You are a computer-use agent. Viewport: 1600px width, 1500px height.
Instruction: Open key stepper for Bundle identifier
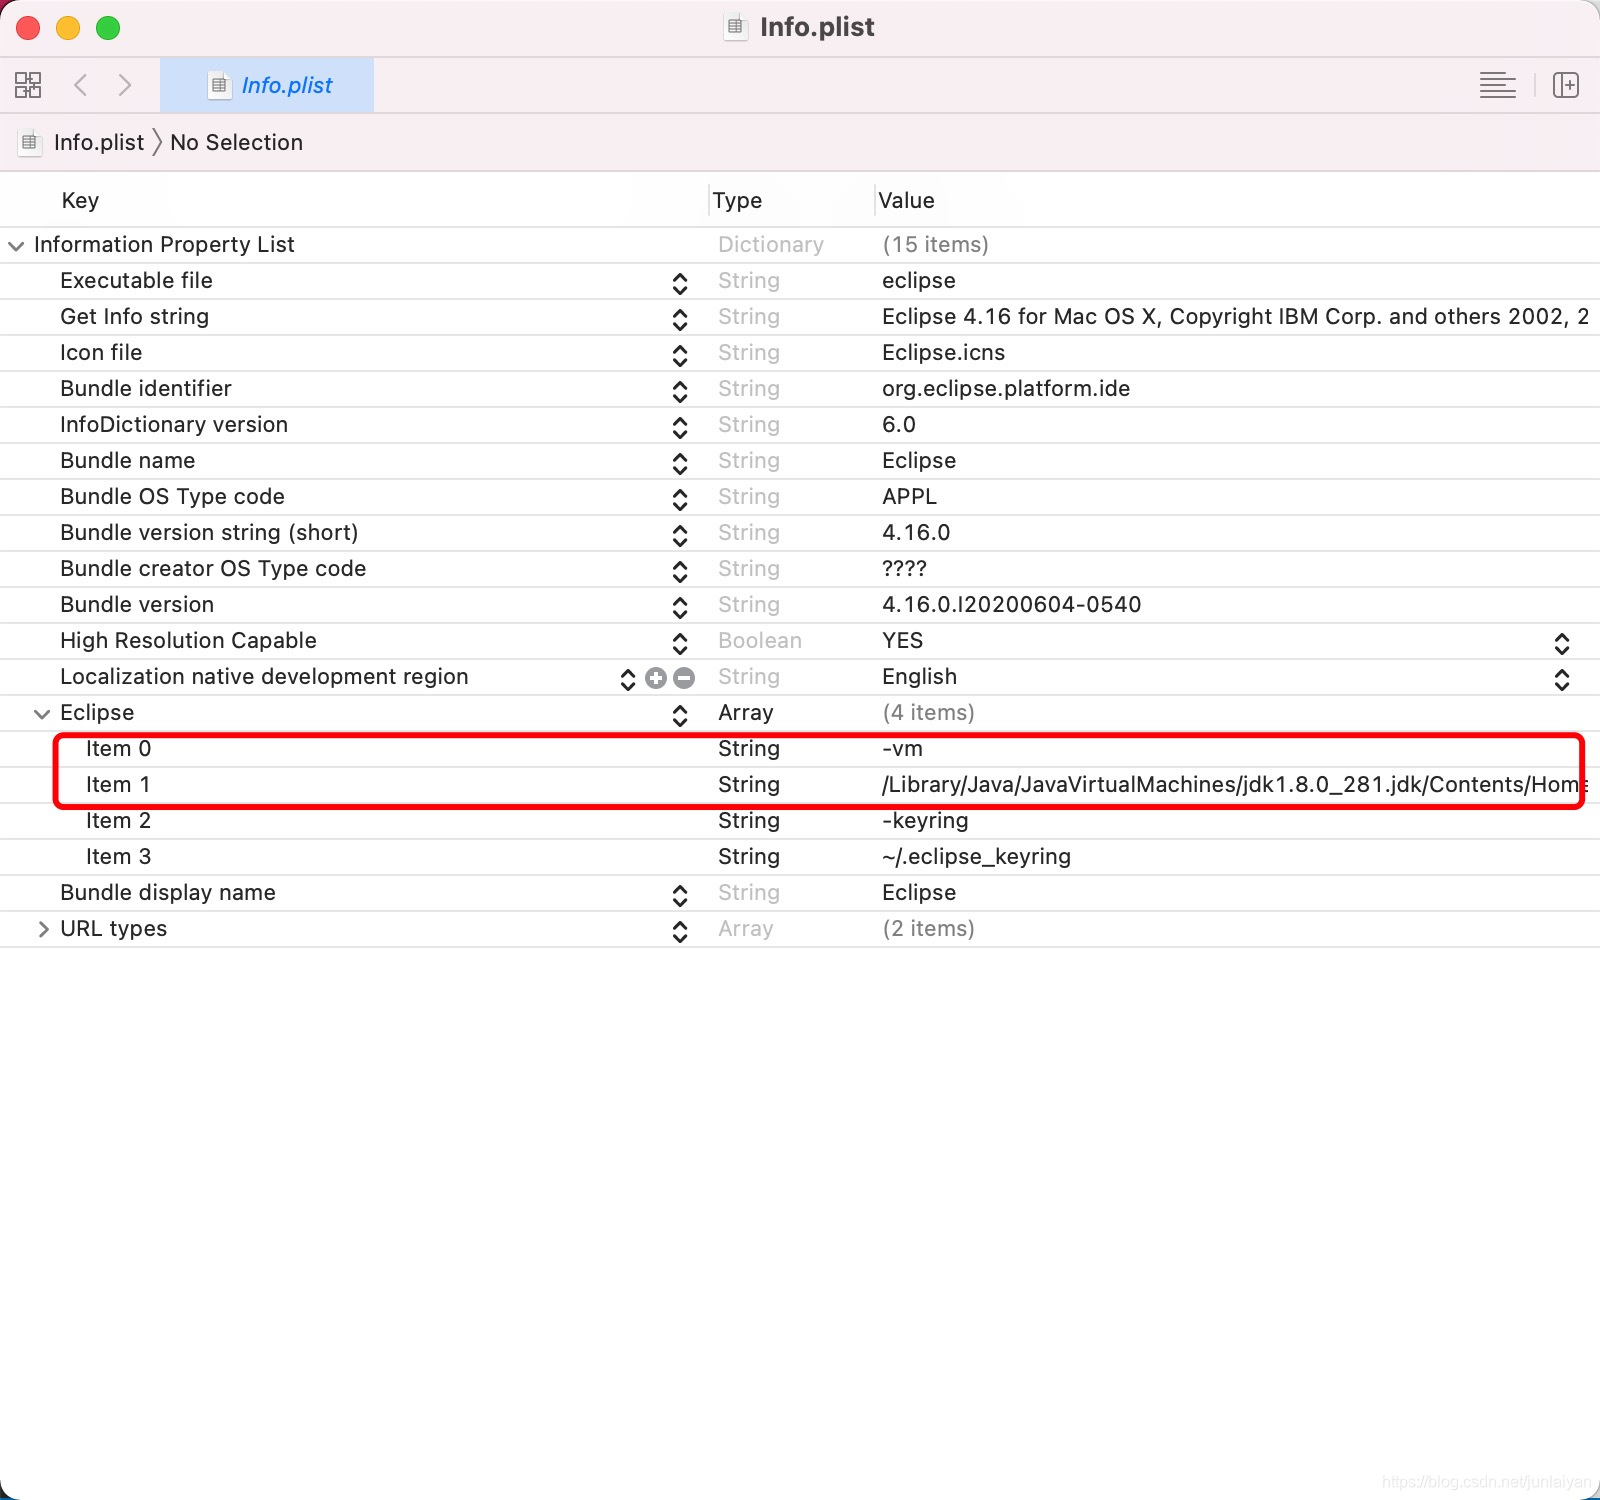[x=680, y=391]
